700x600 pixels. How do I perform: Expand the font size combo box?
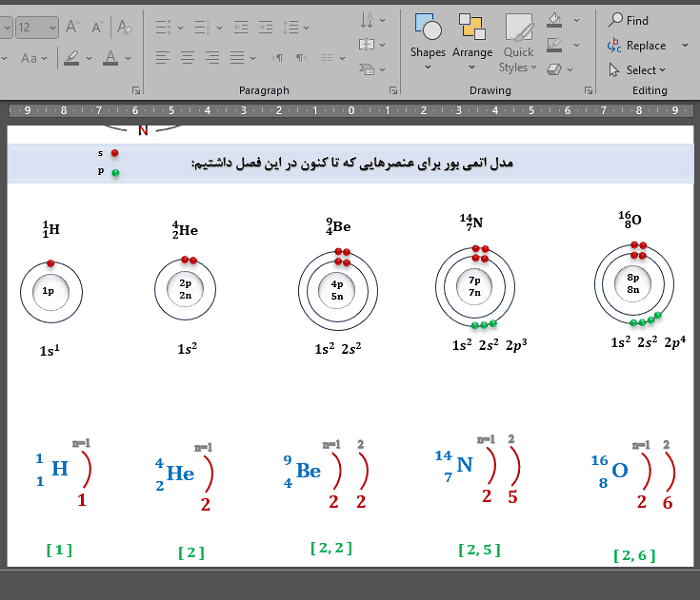(53, 28)
